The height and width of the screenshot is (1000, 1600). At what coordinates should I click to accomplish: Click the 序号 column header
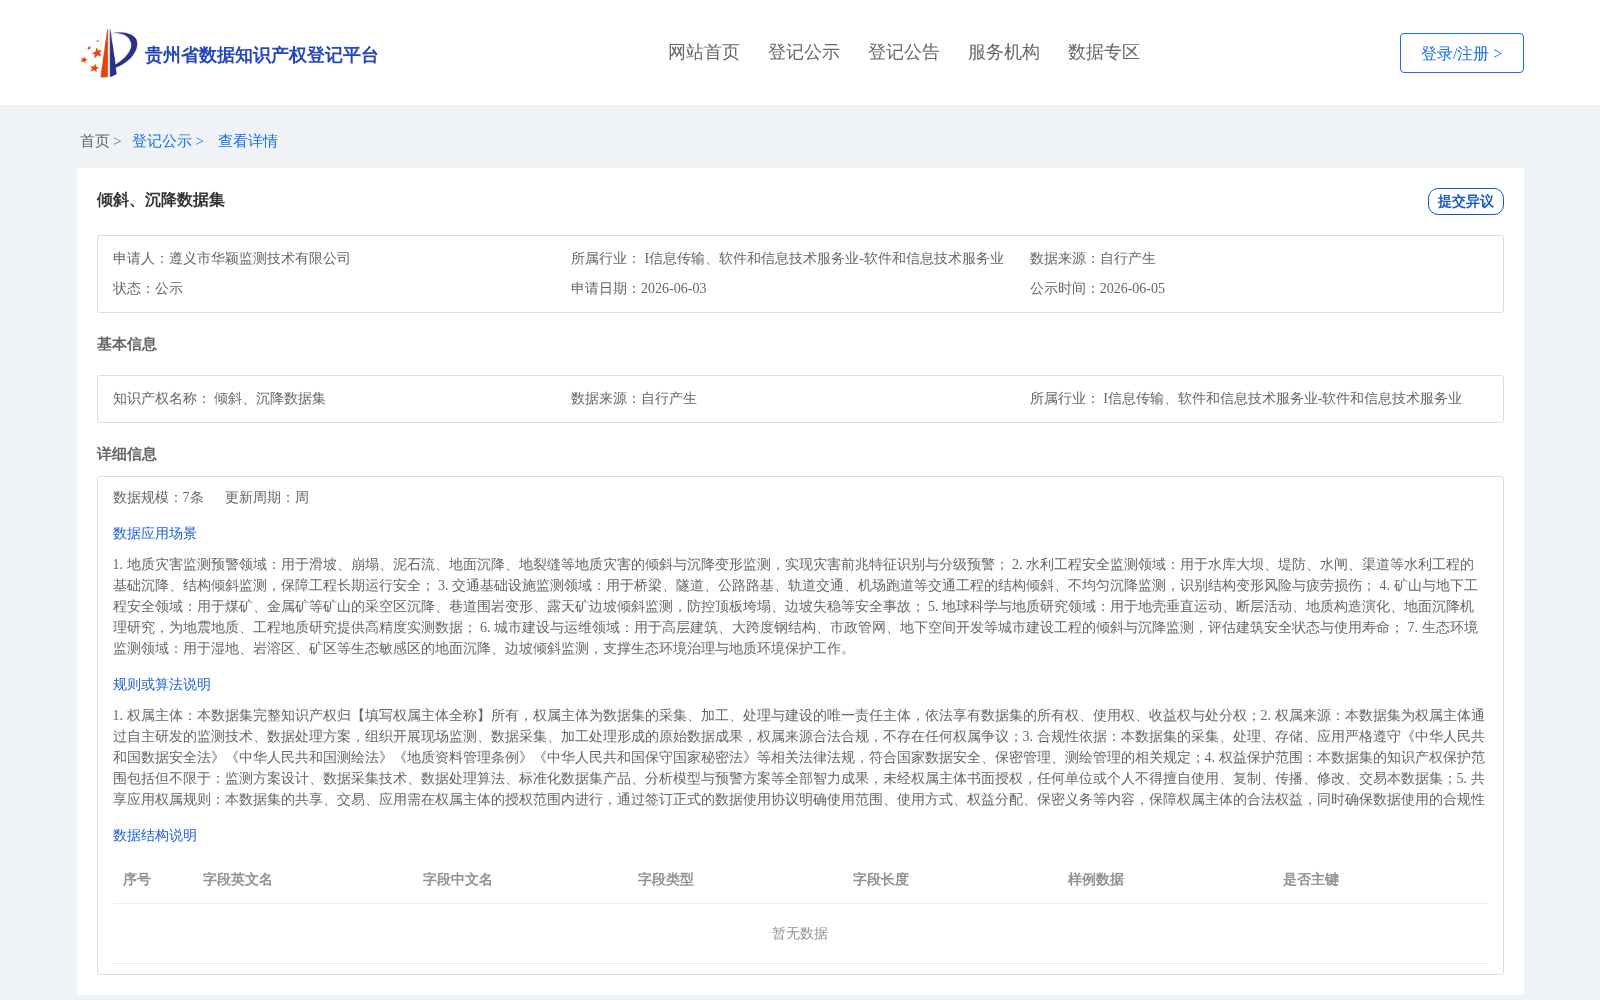click(137, 879)
